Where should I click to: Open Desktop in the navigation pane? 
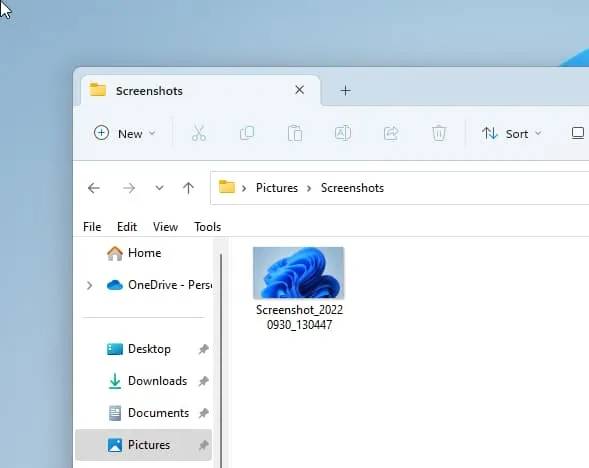pos(144,349)
